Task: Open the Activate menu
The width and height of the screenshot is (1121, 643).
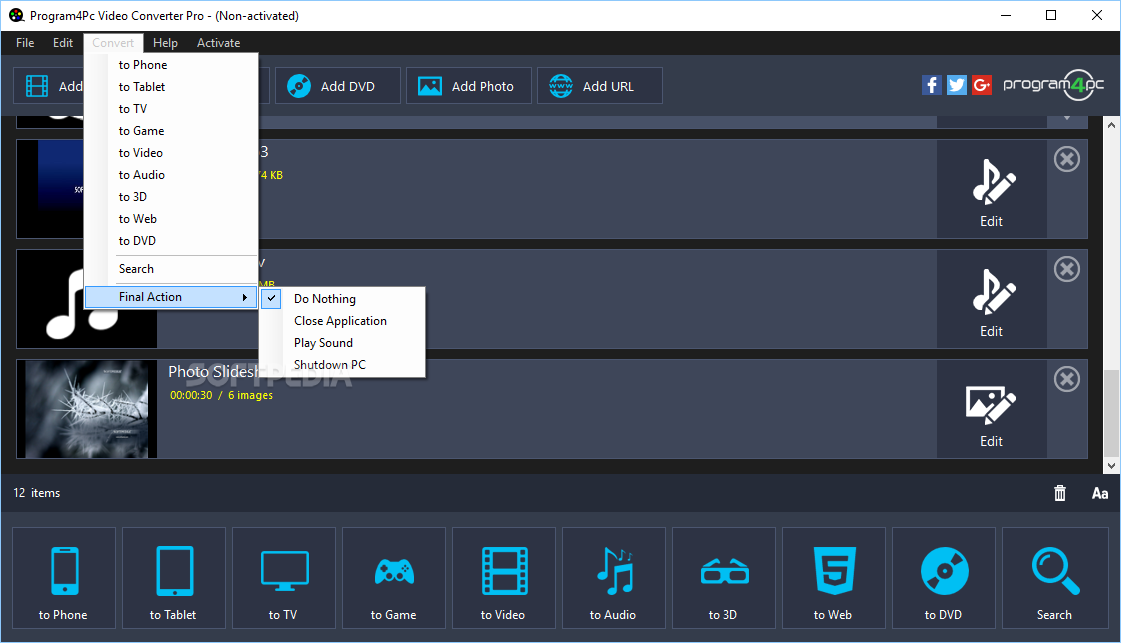Action: tap(219, 43)
